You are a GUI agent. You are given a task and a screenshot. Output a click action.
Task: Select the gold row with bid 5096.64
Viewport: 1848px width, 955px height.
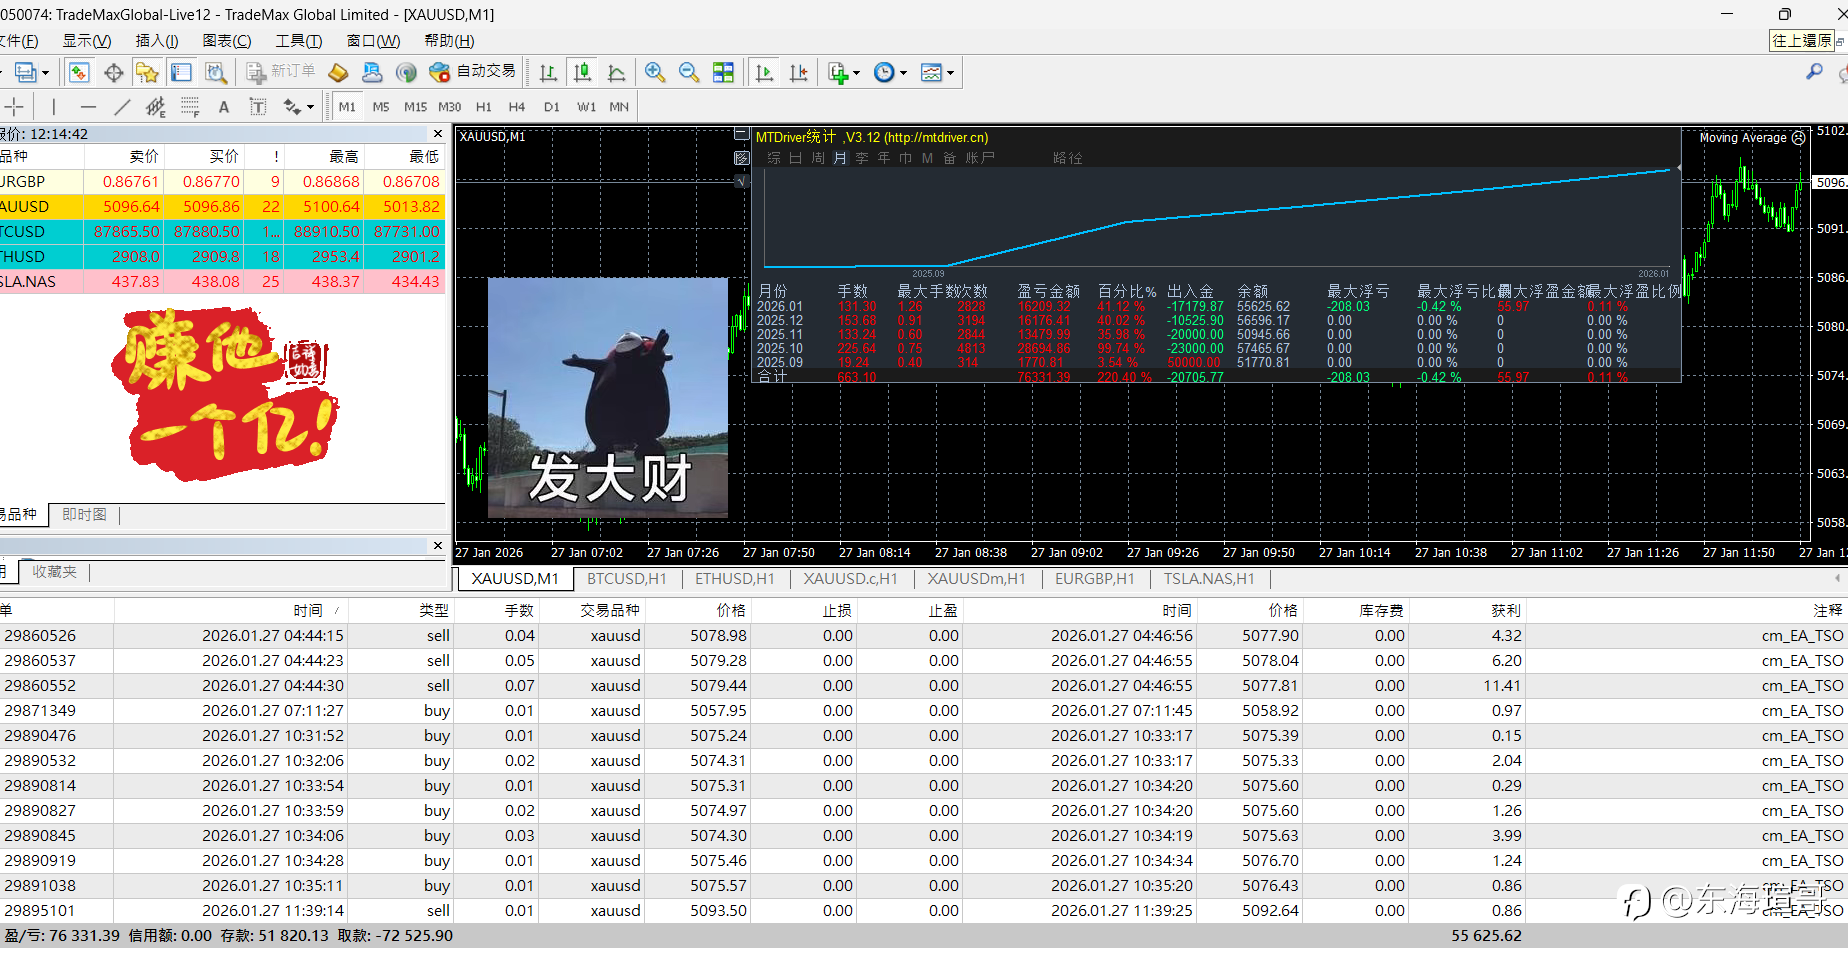pos(222,206)
